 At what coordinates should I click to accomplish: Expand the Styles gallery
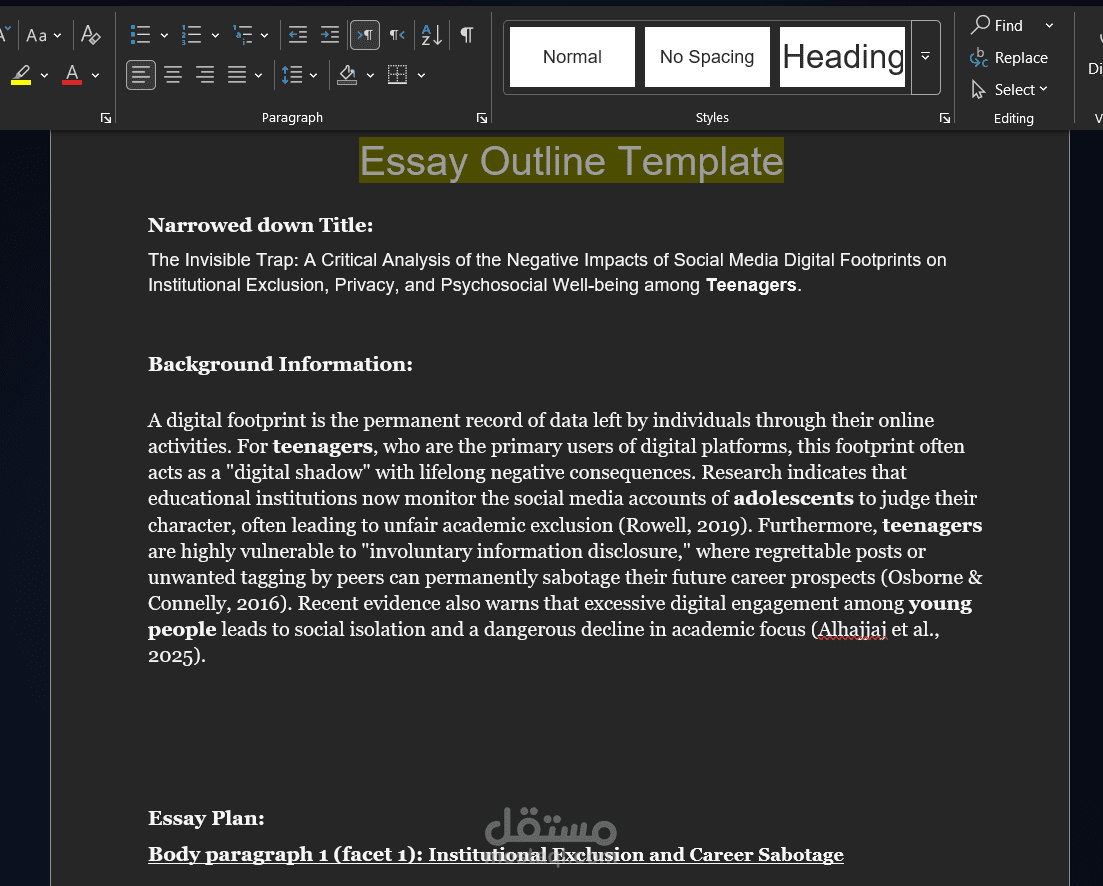tap(925, 57)
